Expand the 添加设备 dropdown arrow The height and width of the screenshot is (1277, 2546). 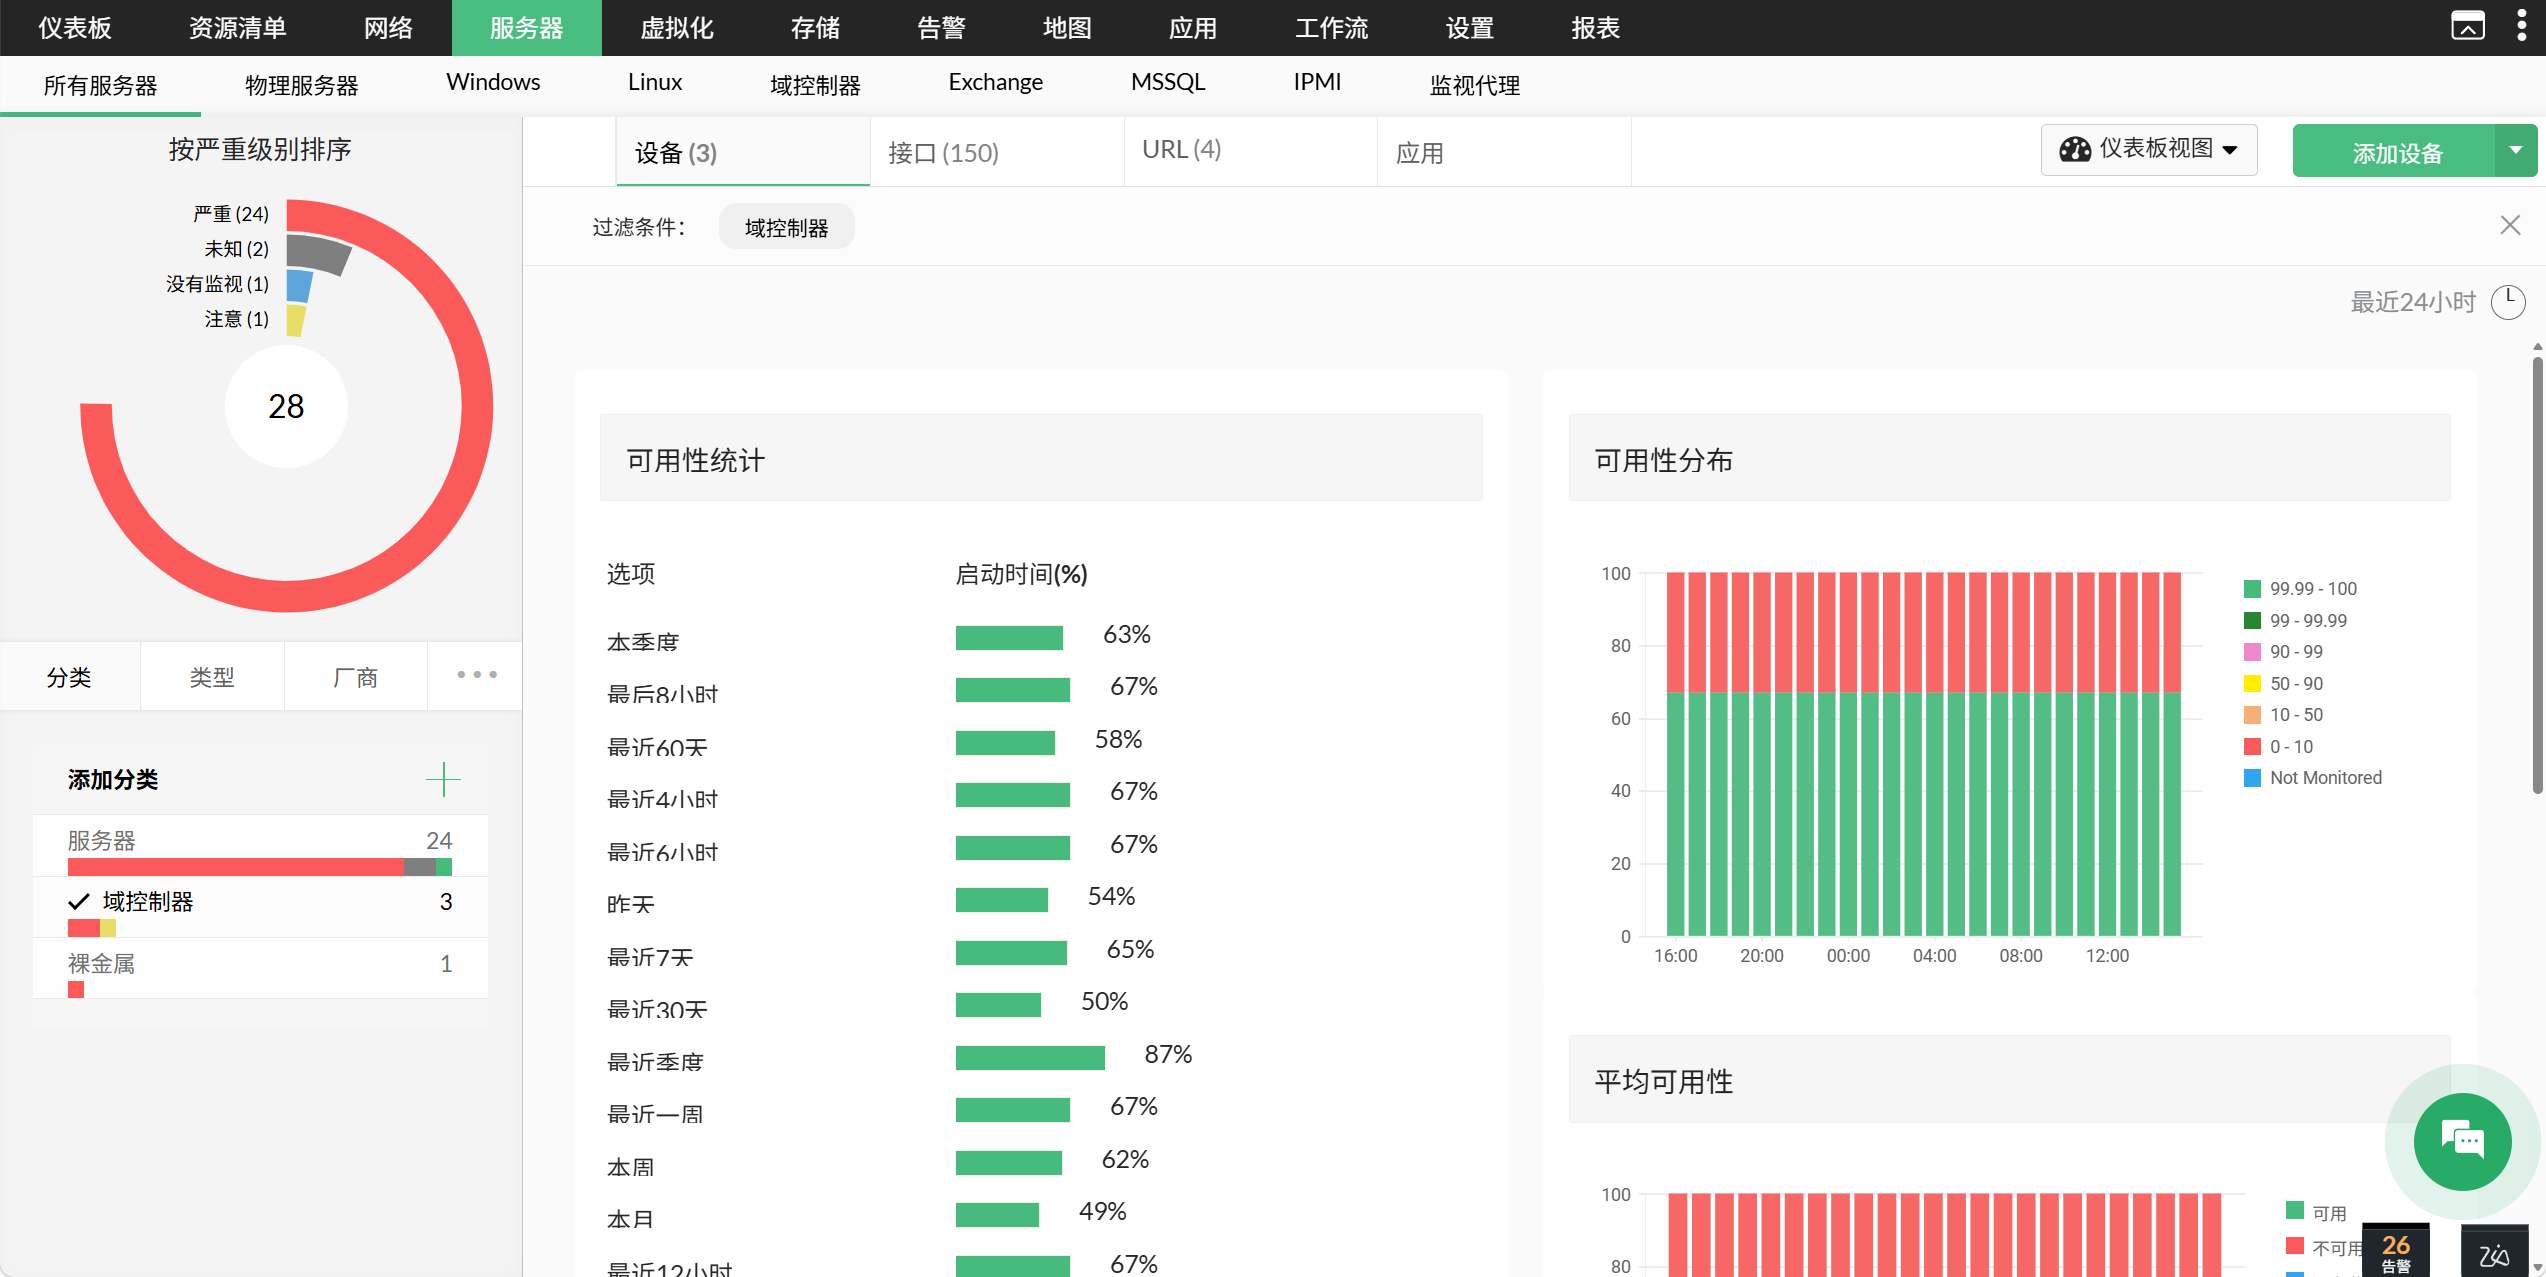(x=2515, y=150)
